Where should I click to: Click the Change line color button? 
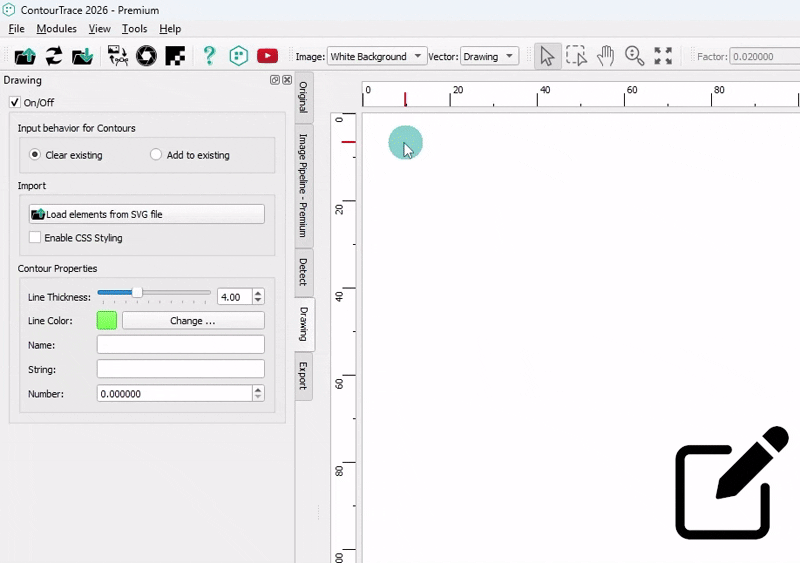point(193,321)
